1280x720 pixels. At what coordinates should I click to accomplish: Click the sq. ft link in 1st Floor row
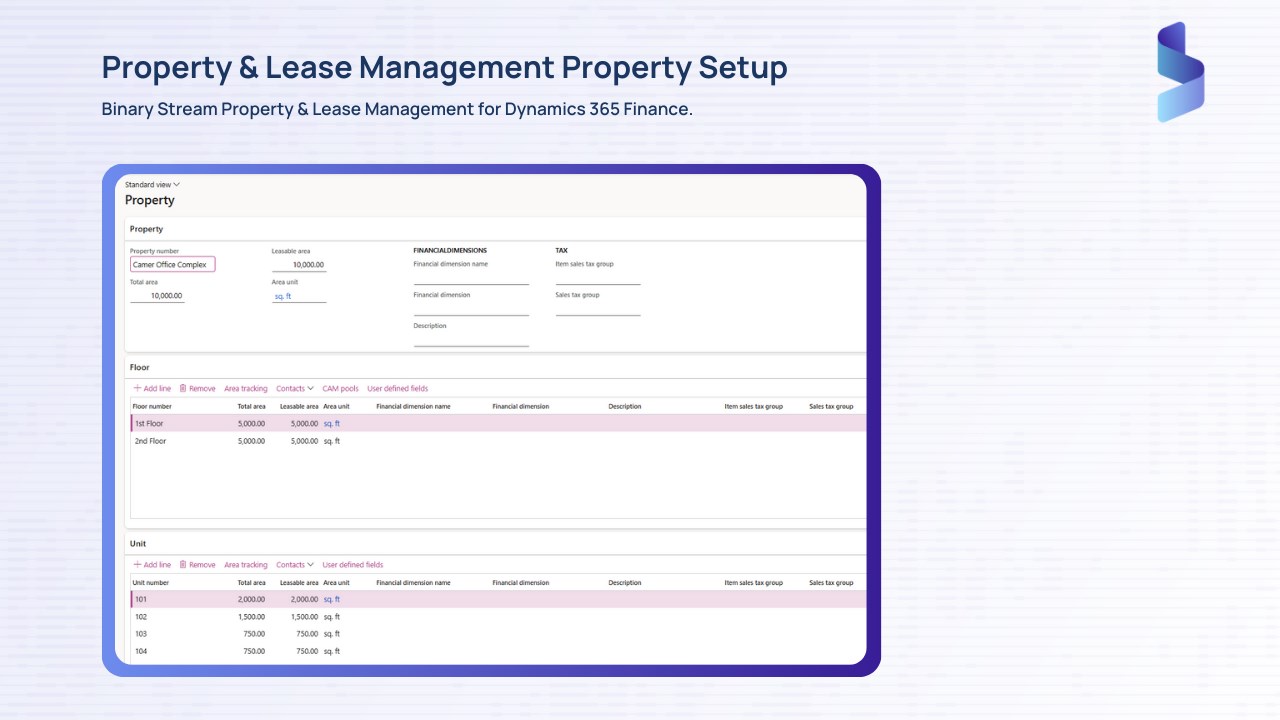[x=331, y=423]
